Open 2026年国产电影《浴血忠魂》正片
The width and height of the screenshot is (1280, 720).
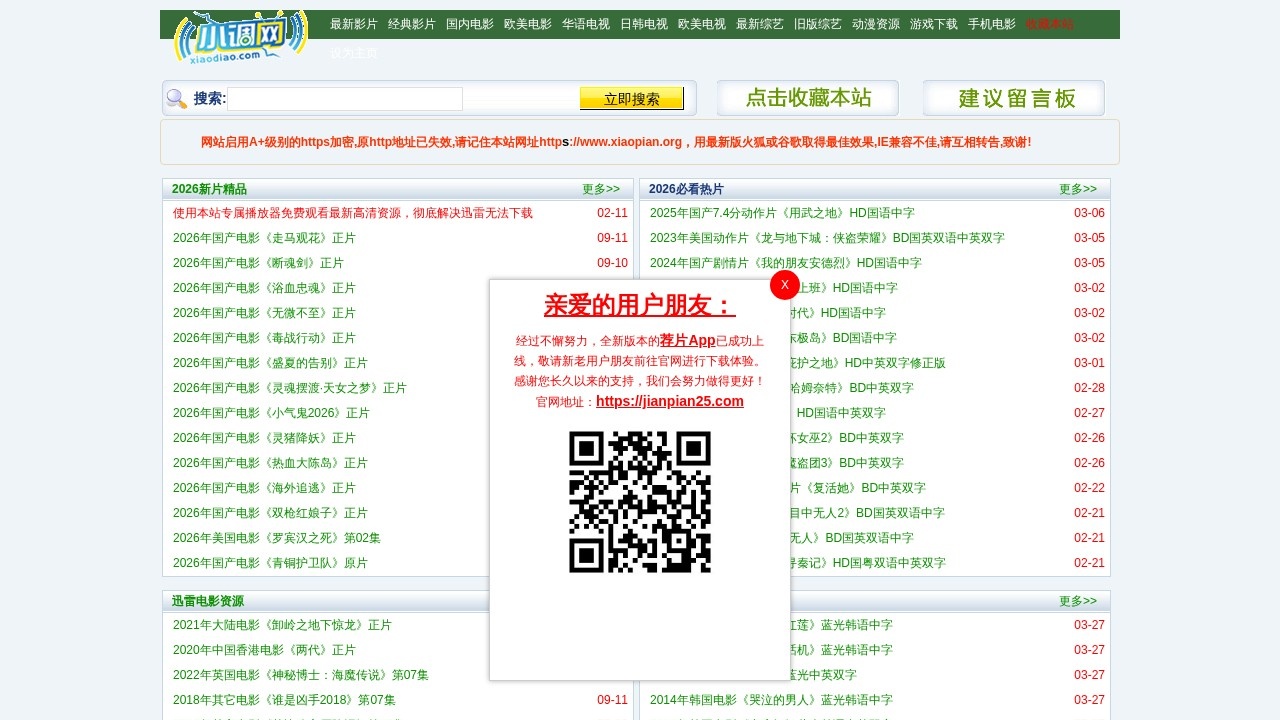point(264,288)
